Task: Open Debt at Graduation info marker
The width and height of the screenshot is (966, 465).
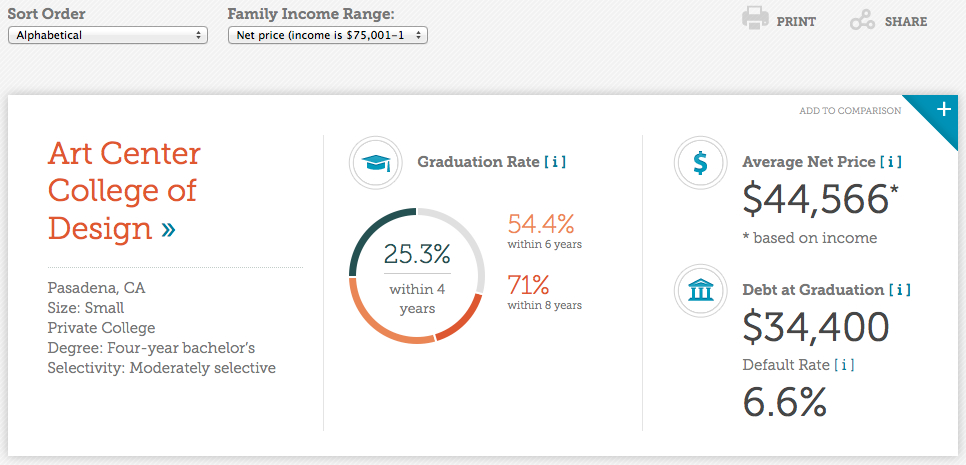Action: tap(899, 289)
